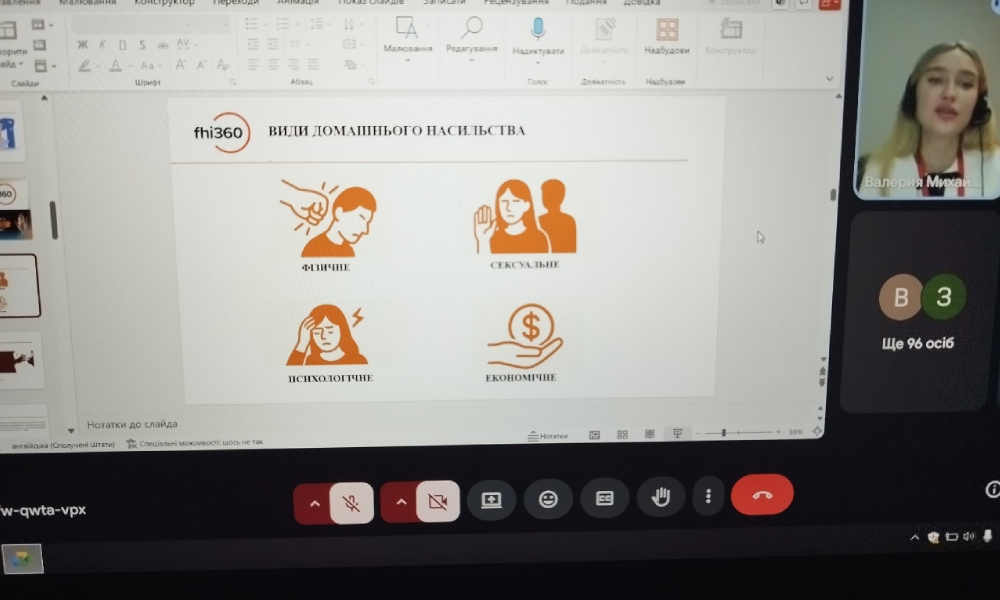
Task: Open emoji reactions in Meet
Action: [x=548, y=499]
